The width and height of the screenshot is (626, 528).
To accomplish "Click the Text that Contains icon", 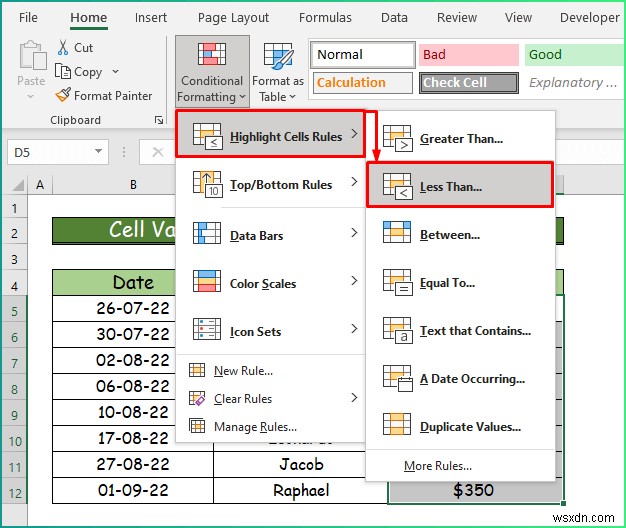I will tap(397, 330).
